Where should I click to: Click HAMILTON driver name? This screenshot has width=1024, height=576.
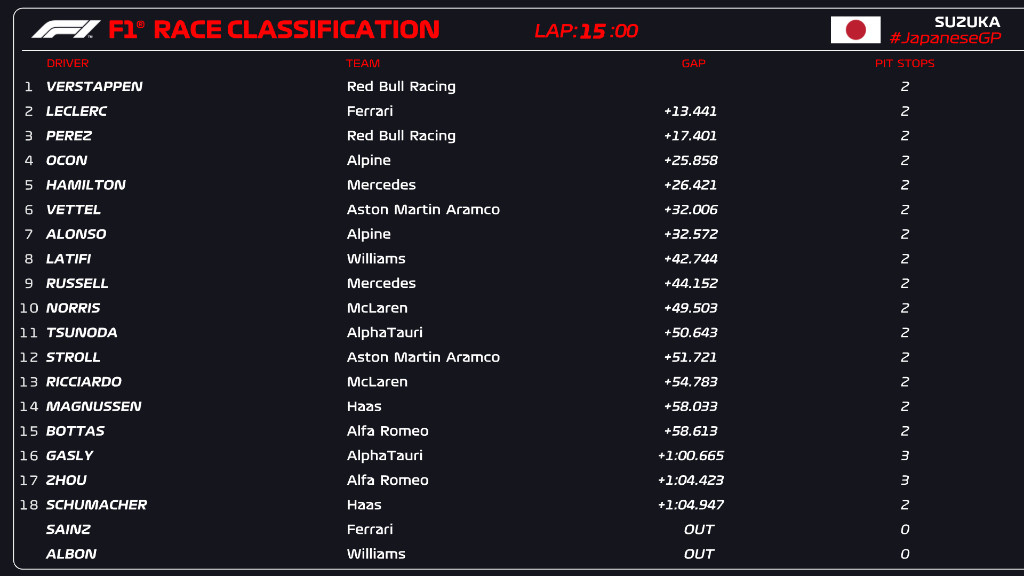(86, 185)
